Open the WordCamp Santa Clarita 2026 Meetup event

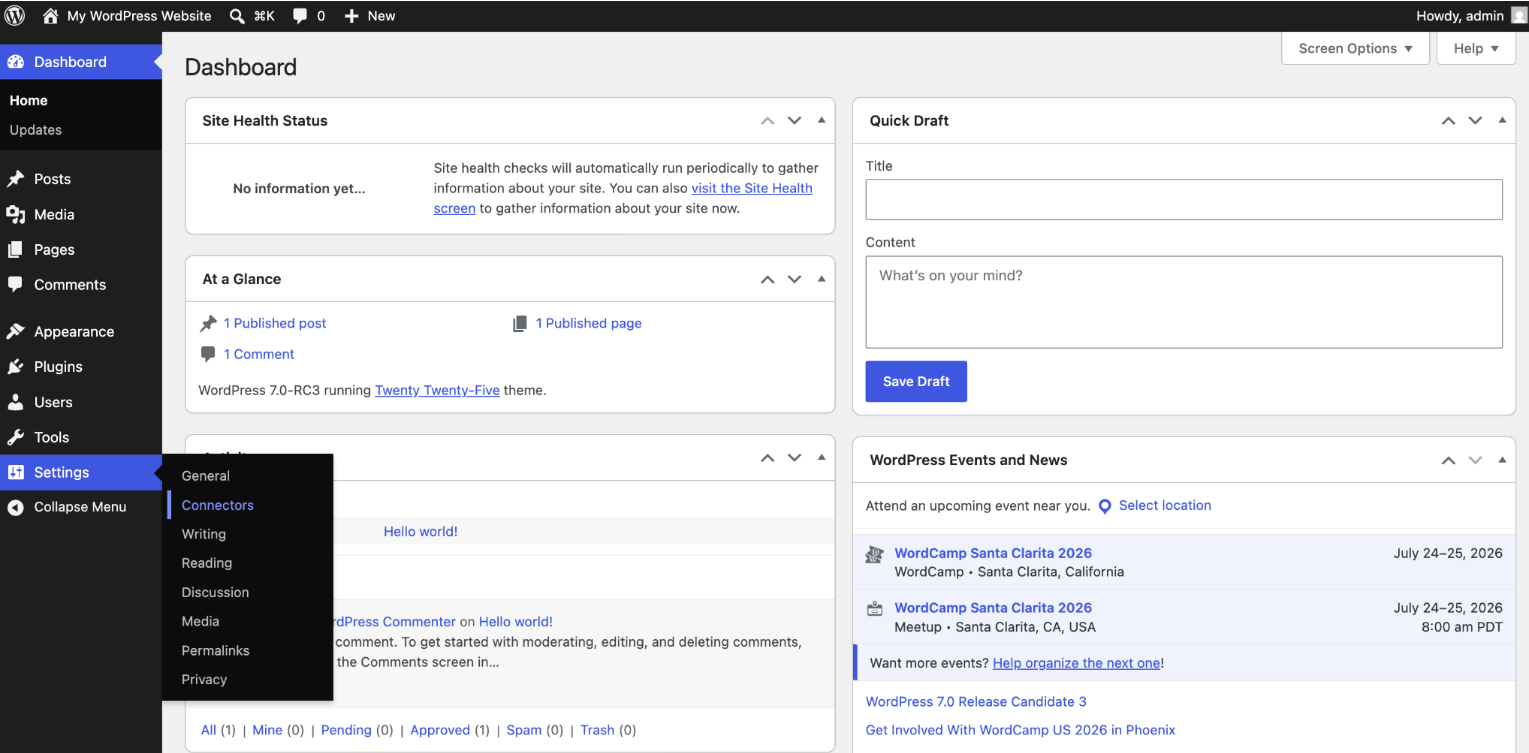993,607
